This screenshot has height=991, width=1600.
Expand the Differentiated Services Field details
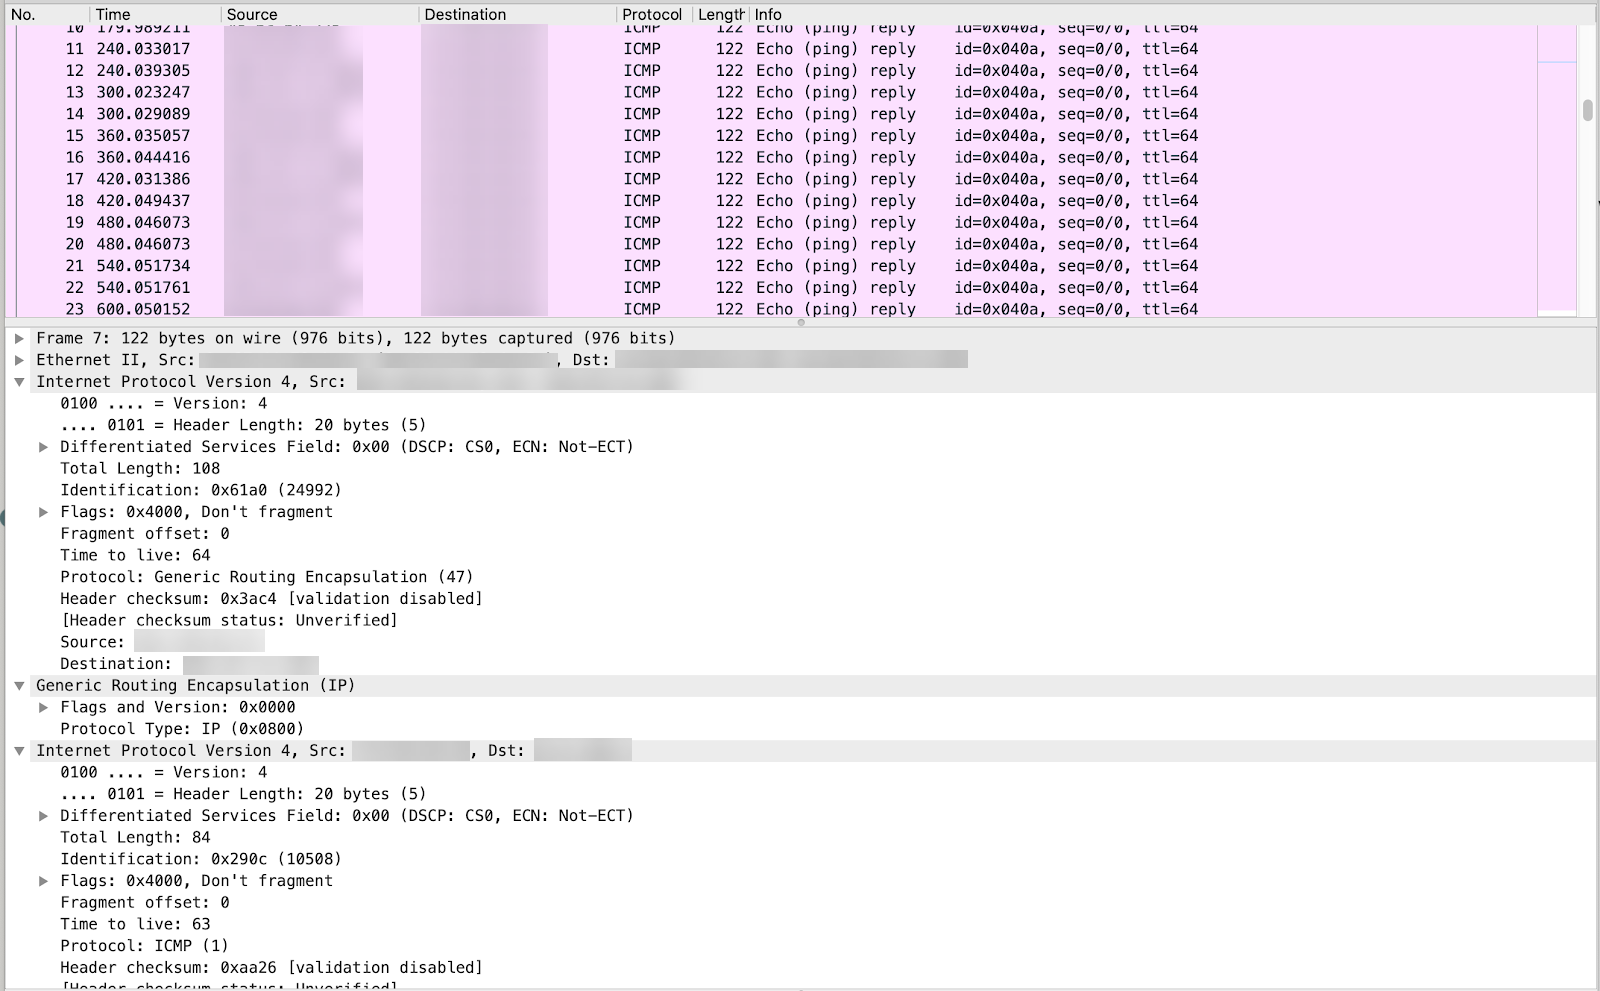(x=43, y=446)
